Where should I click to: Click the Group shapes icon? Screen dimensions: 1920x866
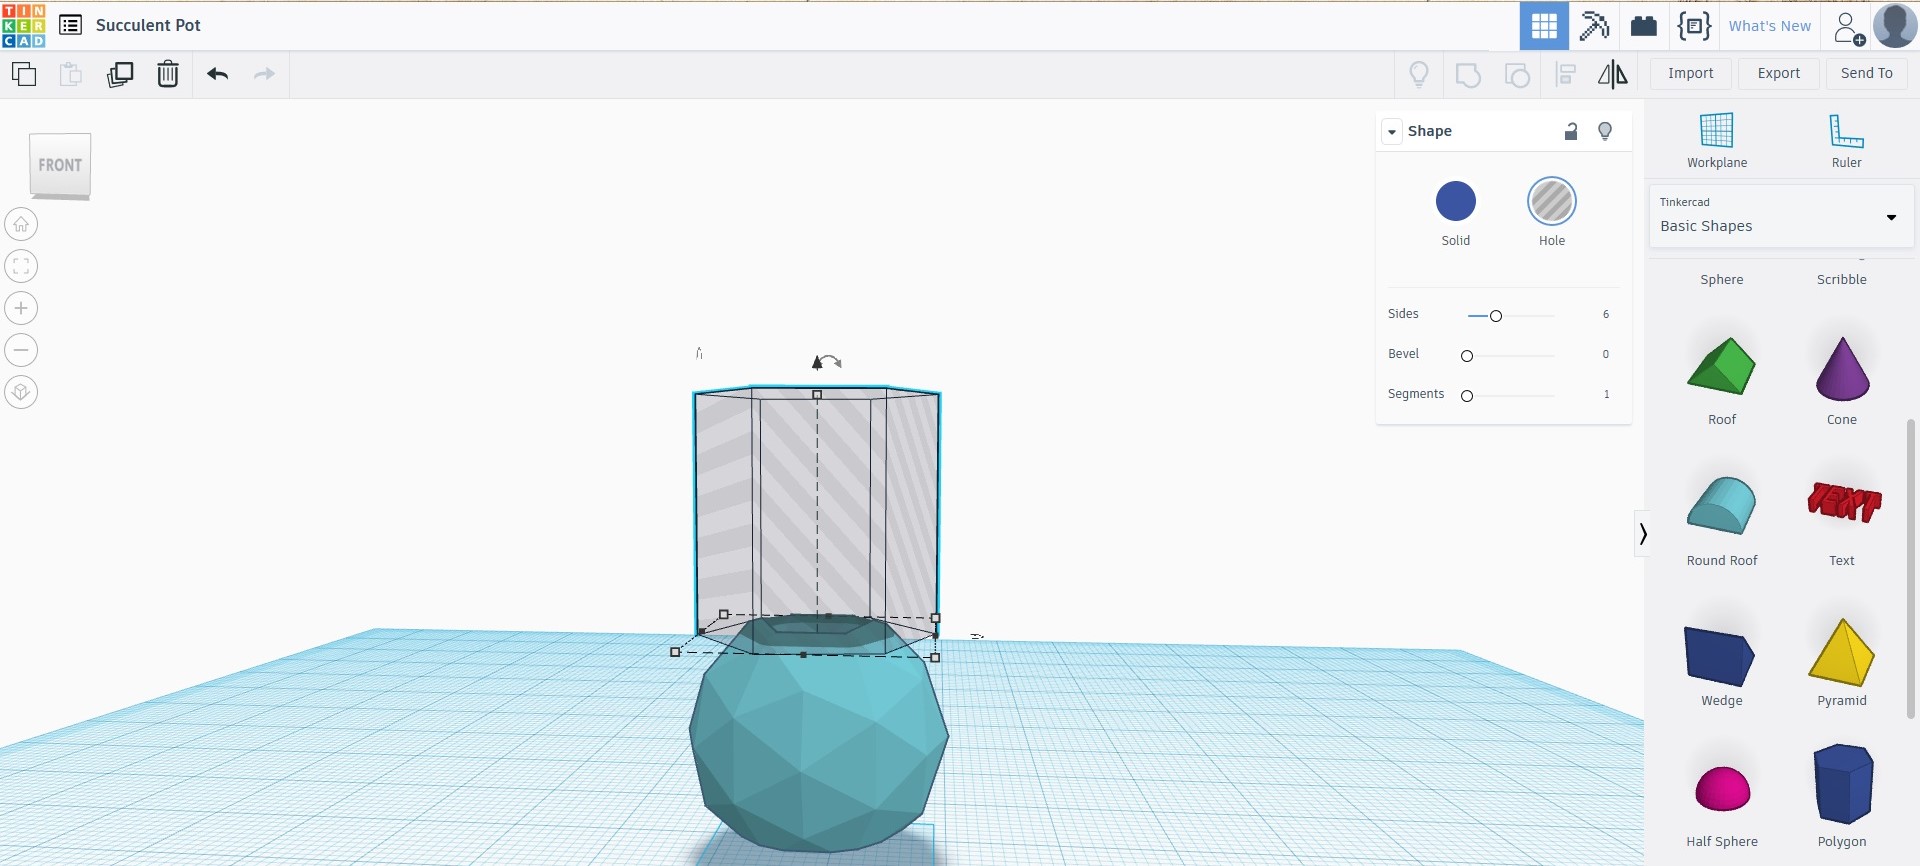(1468, 75)
